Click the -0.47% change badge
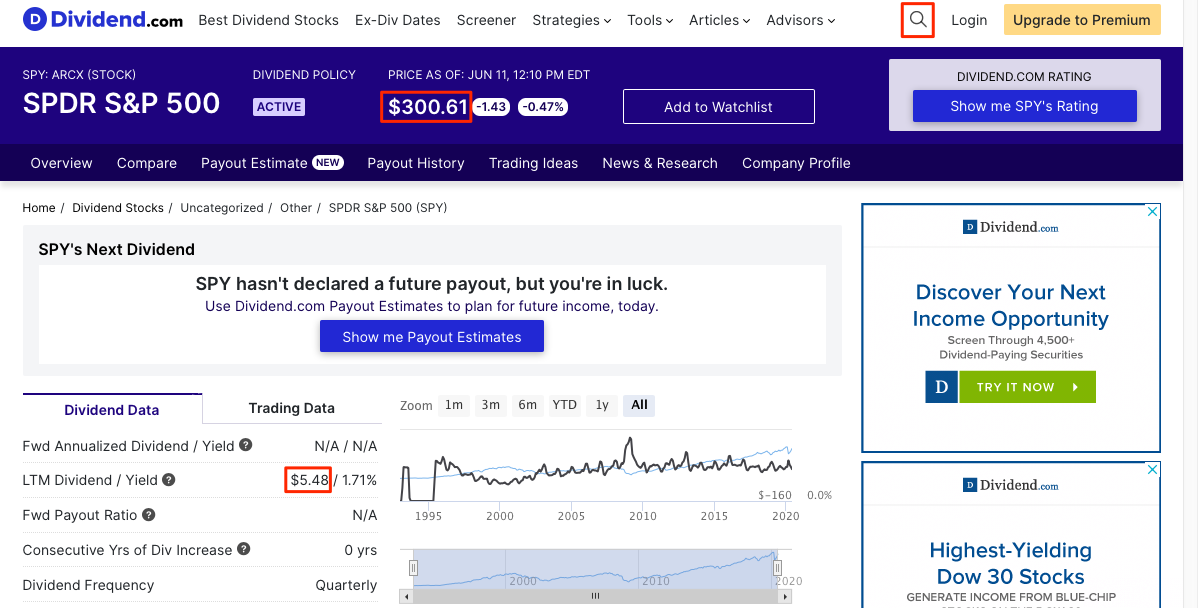The height and width of the screenshot is (608, 1198). [543, 107]
